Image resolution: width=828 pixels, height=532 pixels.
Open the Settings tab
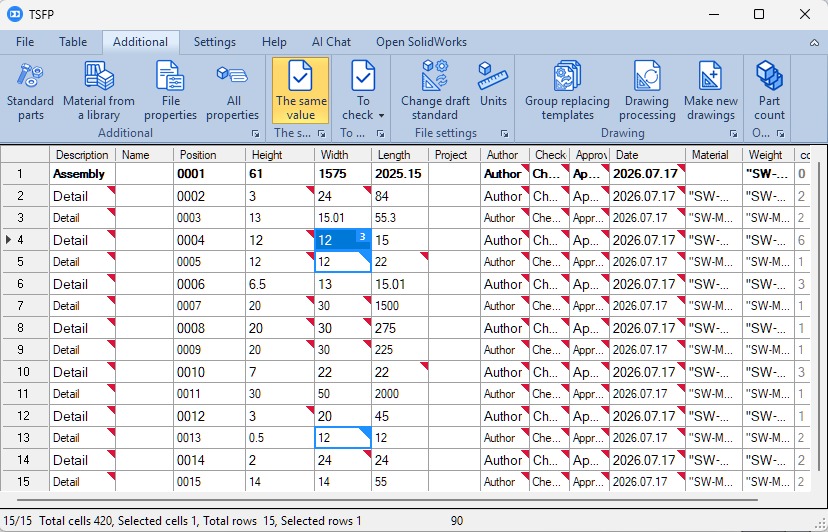coord(214,42)
